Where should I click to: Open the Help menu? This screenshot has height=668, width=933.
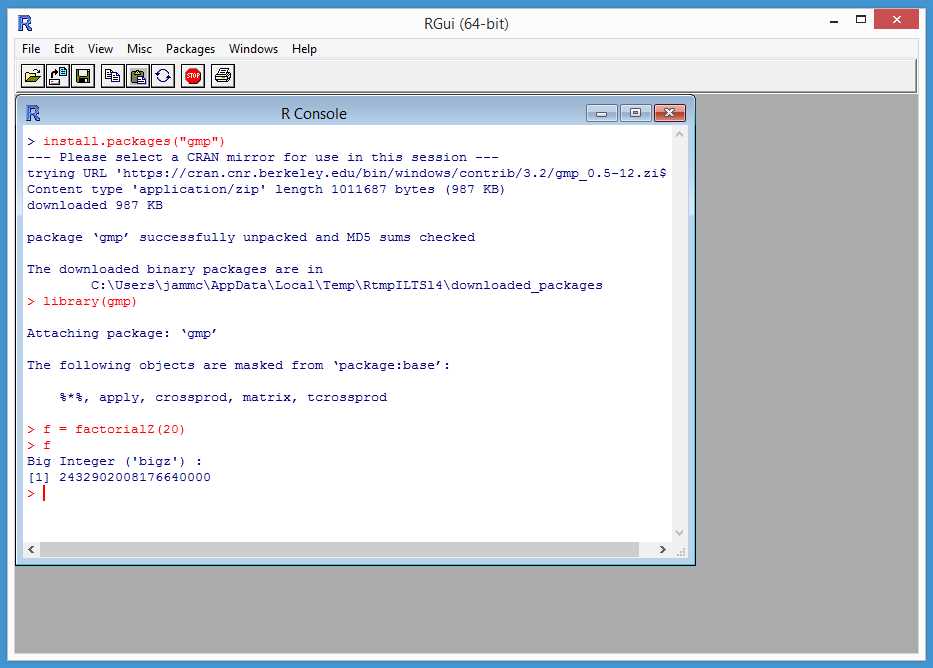click(x=304, y=48)
